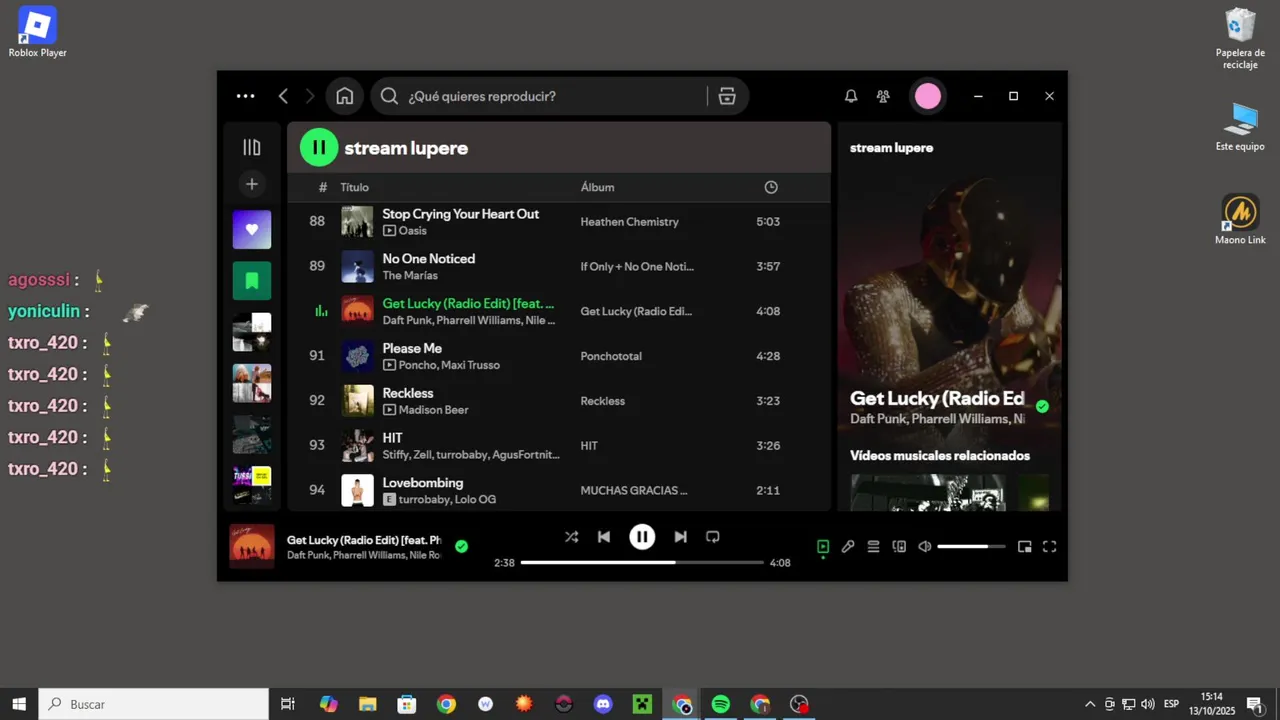
Task: Select the song Lovebombing
Action: (423, 483)
